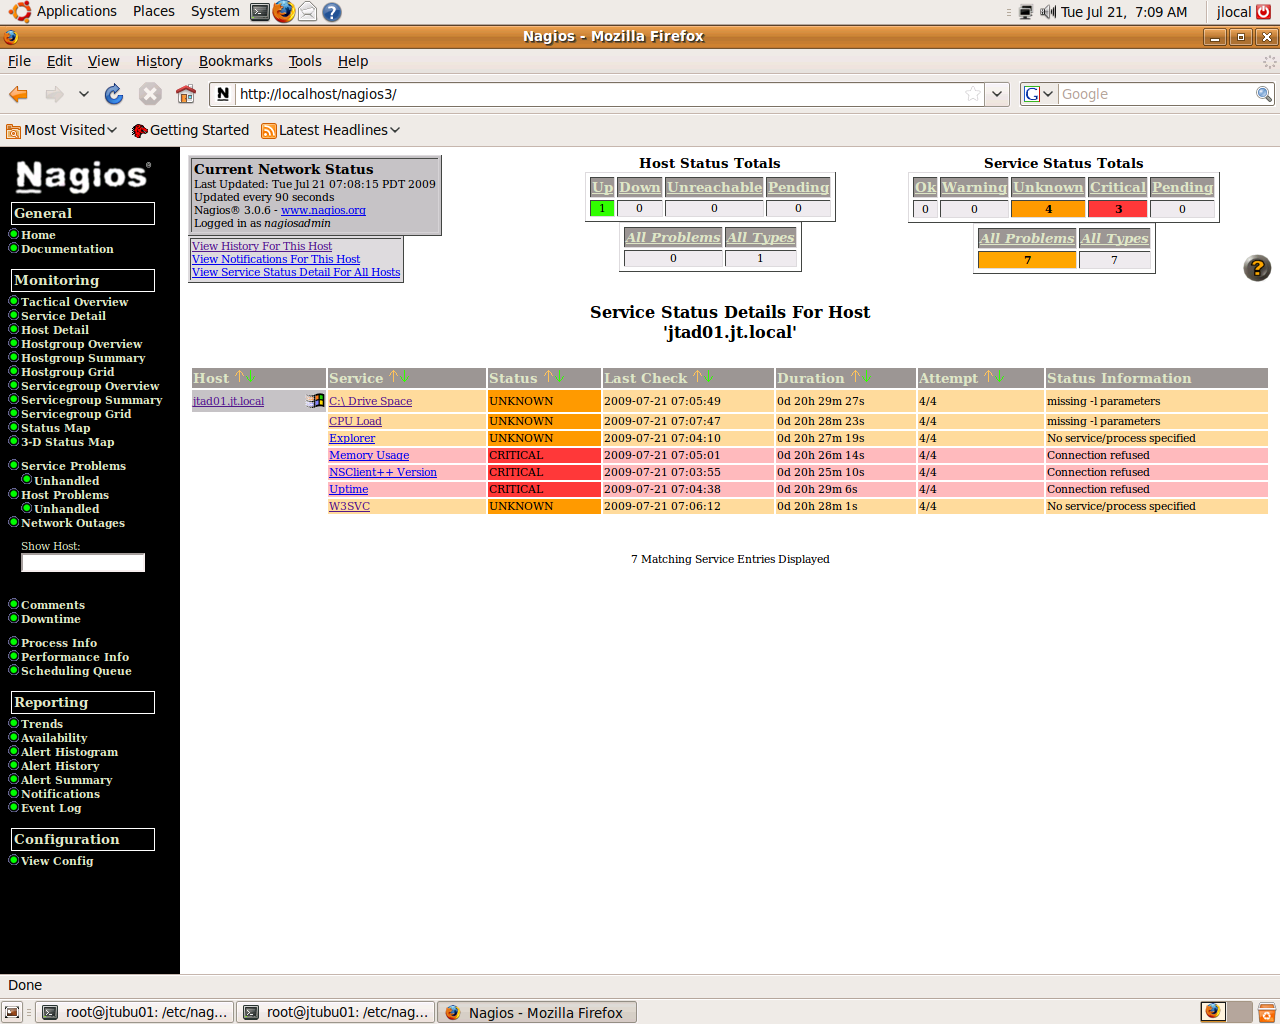Click the network connection tray icon
This screenshot has height=1024, width=1280.
tap(1026, 12)
